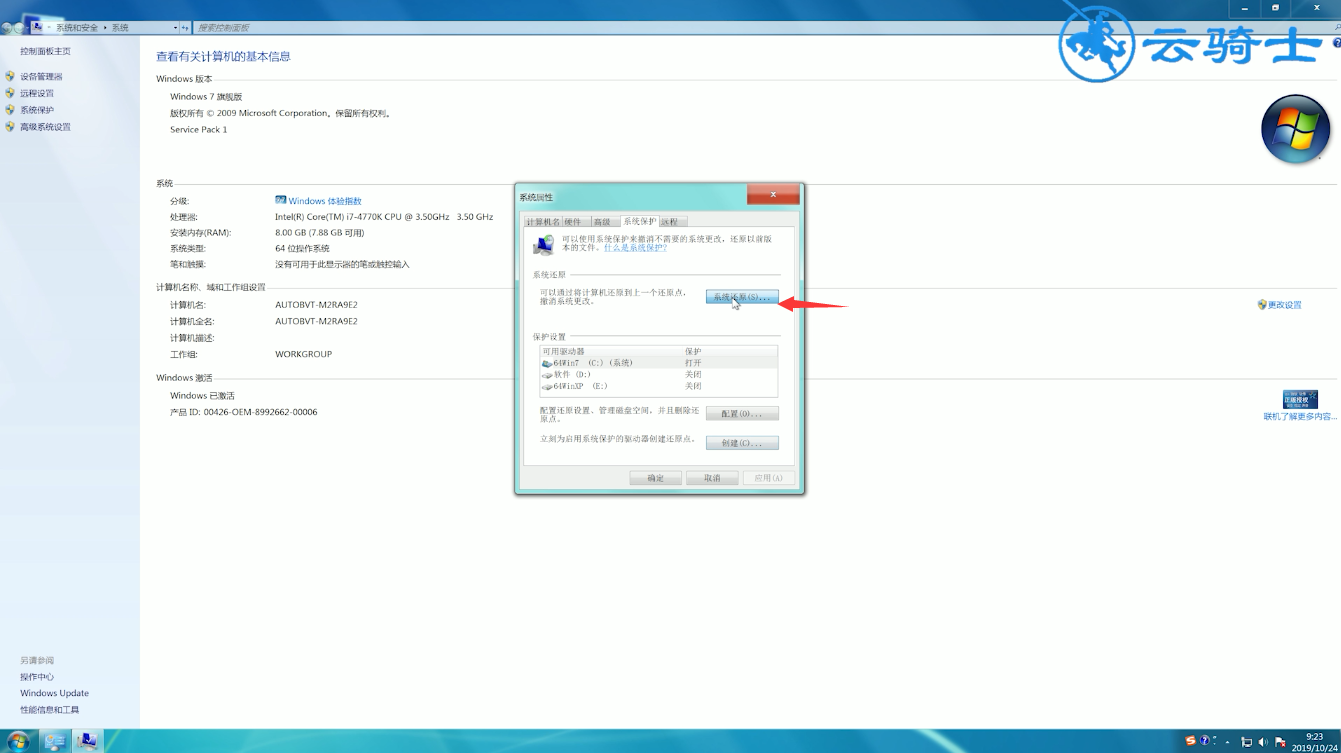Select the 系统保护 tab

coord(640,221)
